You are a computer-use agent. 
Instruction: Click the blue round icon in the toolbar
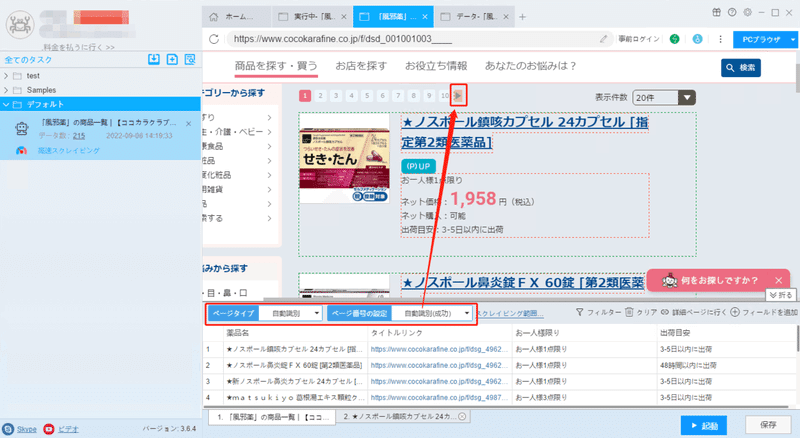coord(697,39)
